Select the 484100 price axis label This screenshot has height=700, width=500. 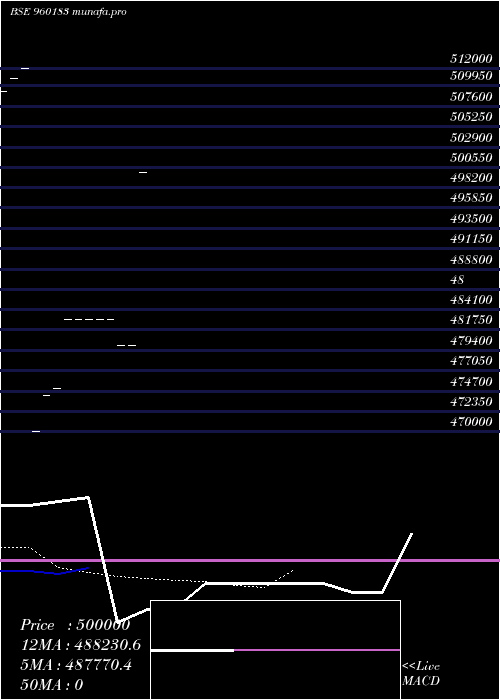[x=471, y=300]
